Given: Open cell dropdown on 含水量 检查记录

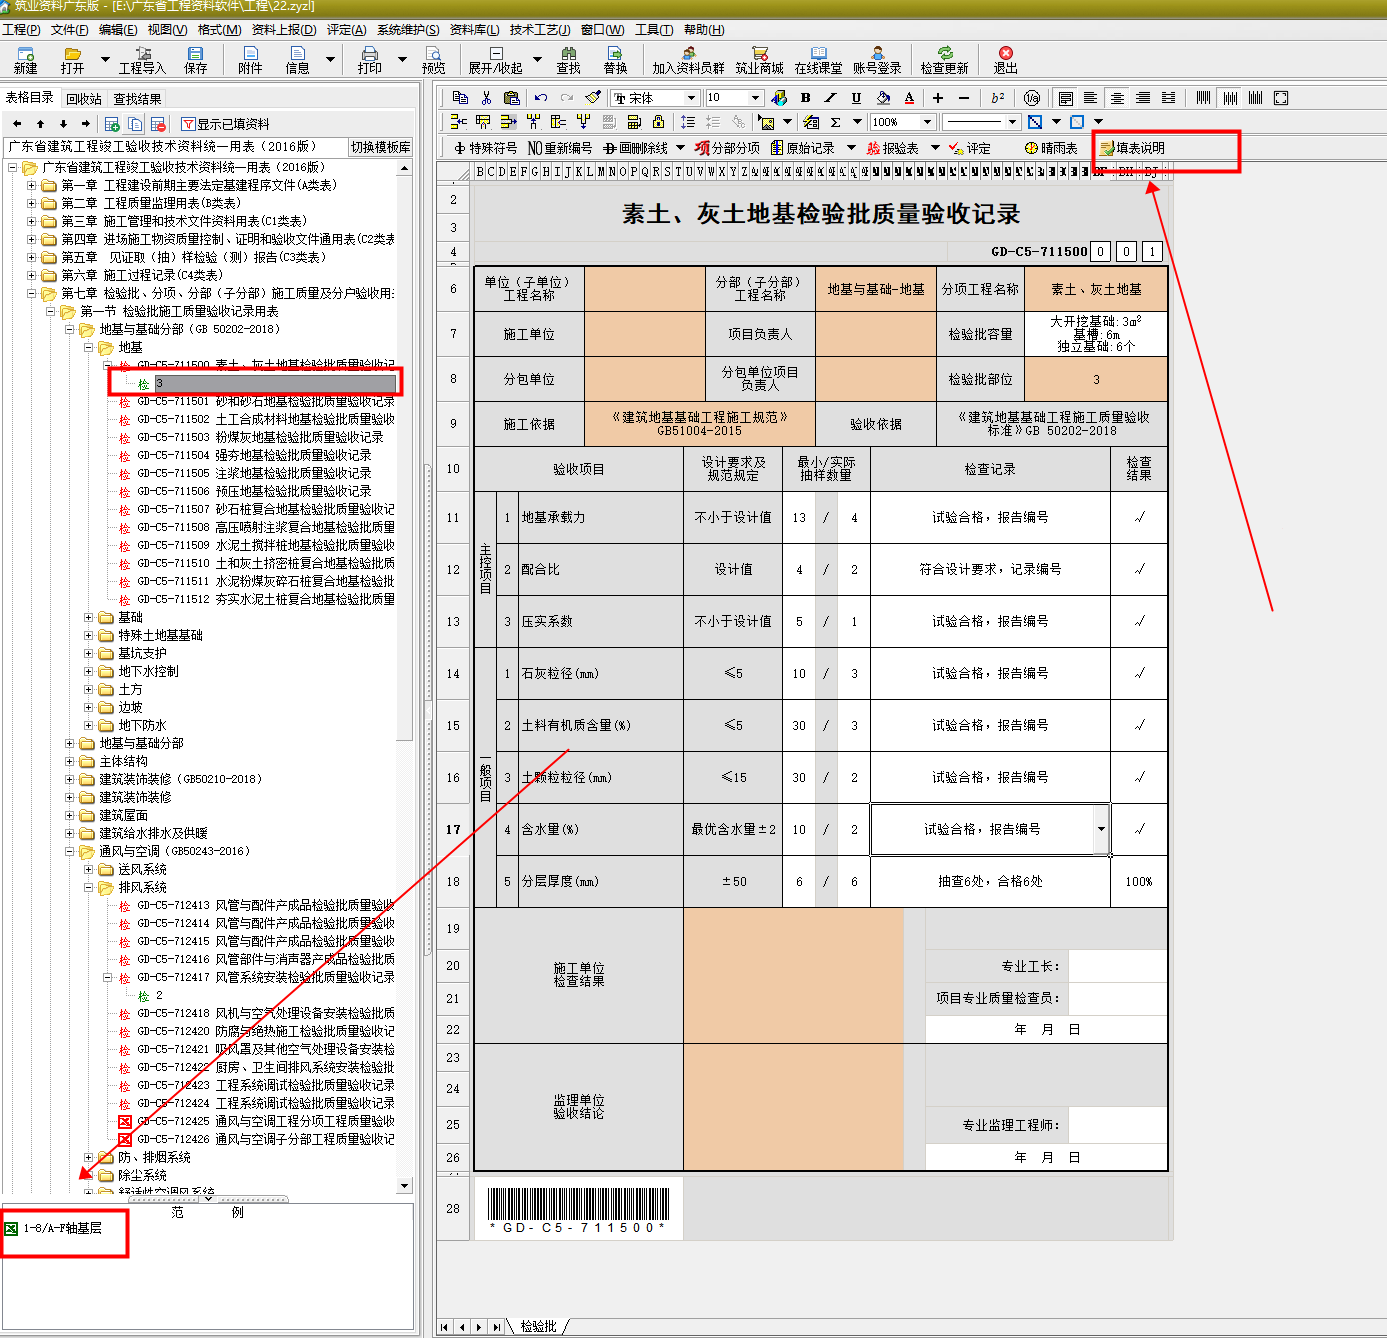Looking at the screenshot, I should [1101, 830].
